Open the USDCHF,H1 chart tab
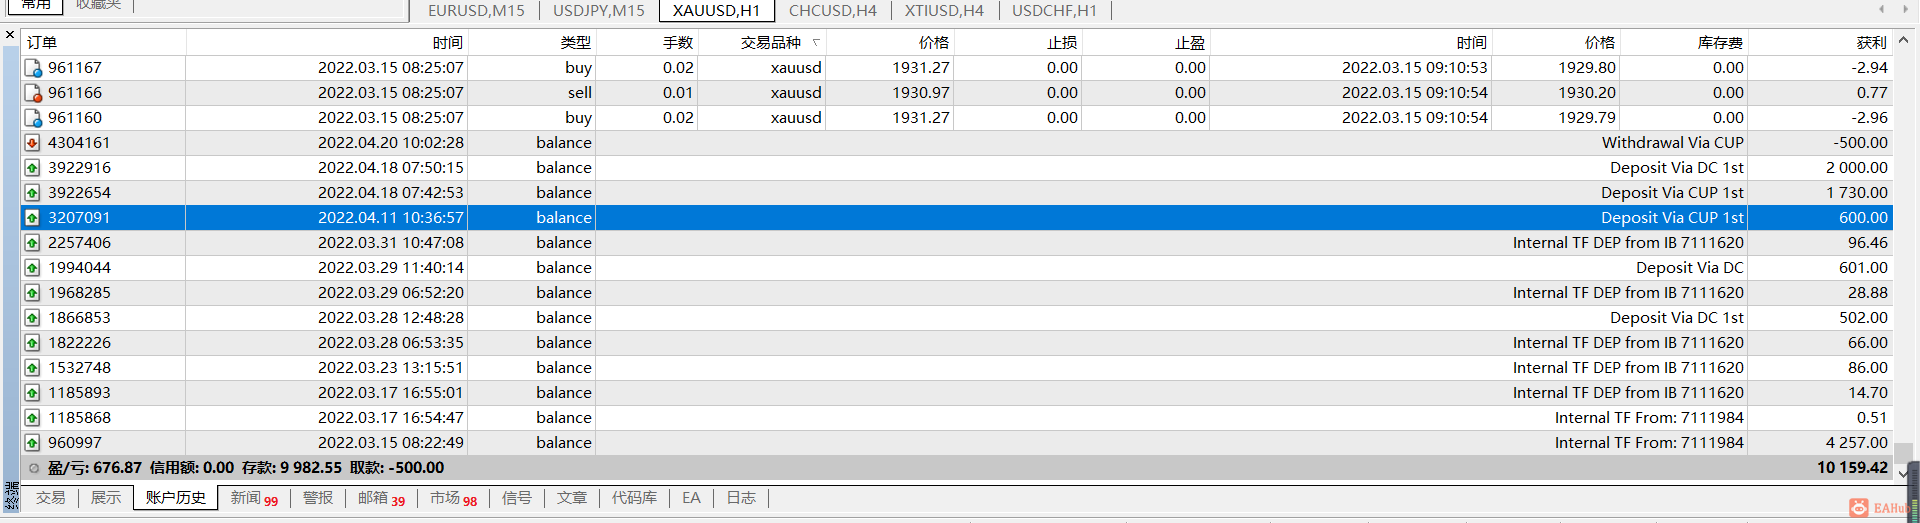This screenshot has width=1920, height=523. coord(1054,11)
